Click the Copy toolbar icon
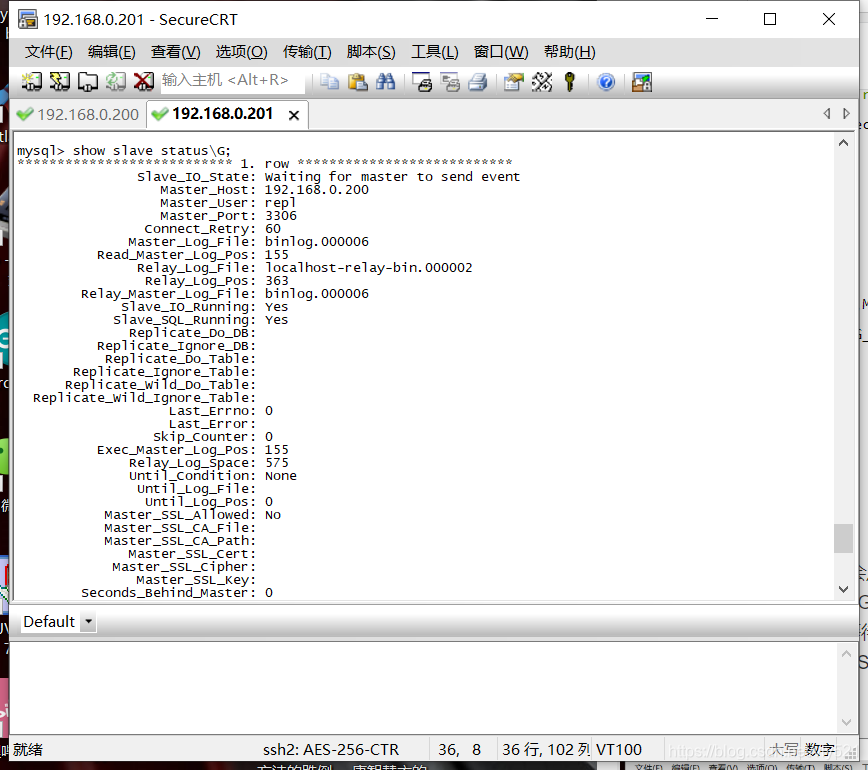868x770 pixels. click(329, 82)
